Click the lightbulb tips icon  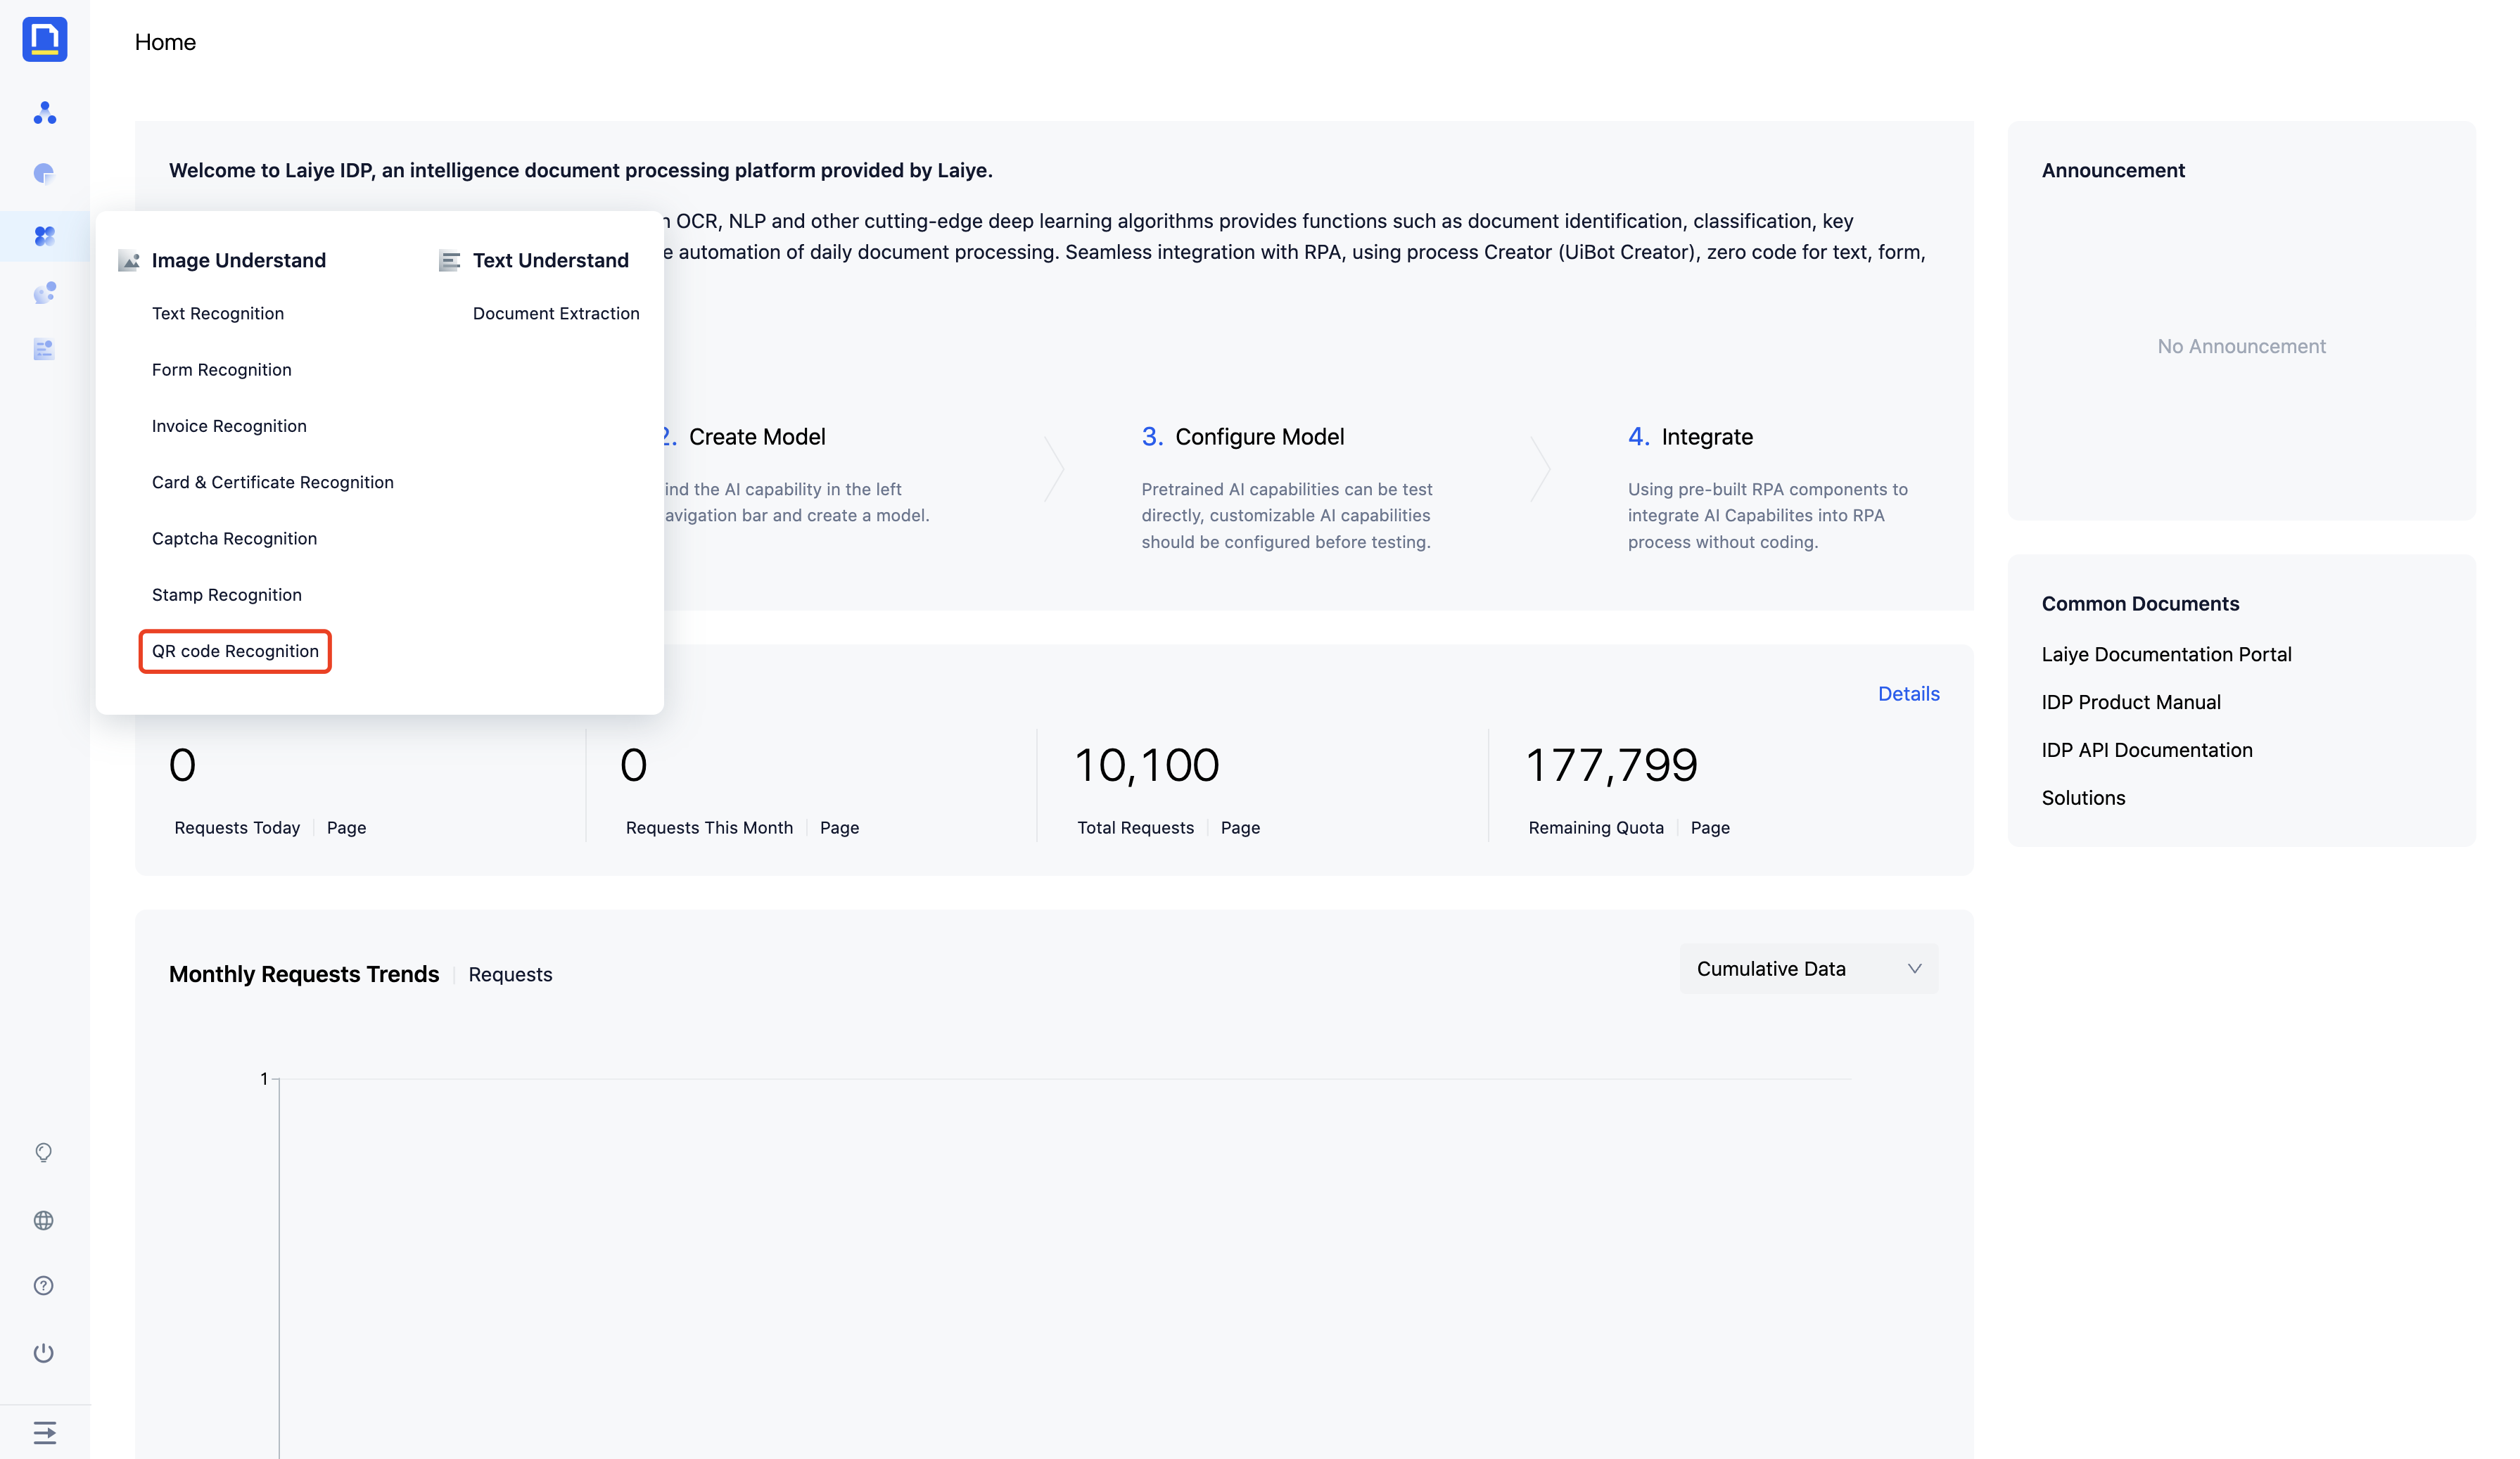click(x=44, y=1153)
